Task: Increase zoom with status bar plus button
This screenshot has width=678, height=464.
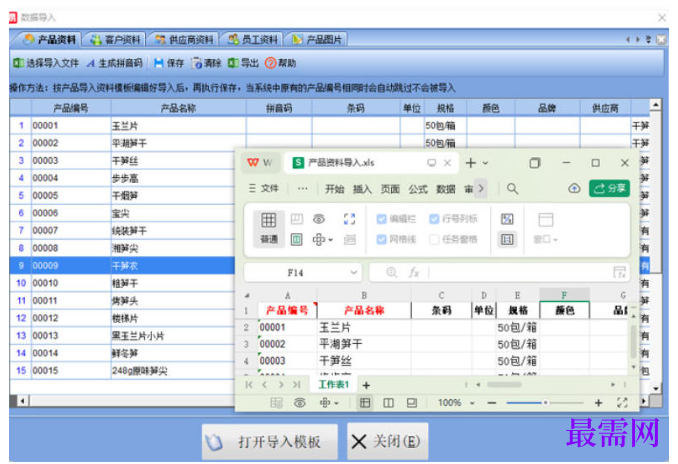Action: tap(598, 403)
